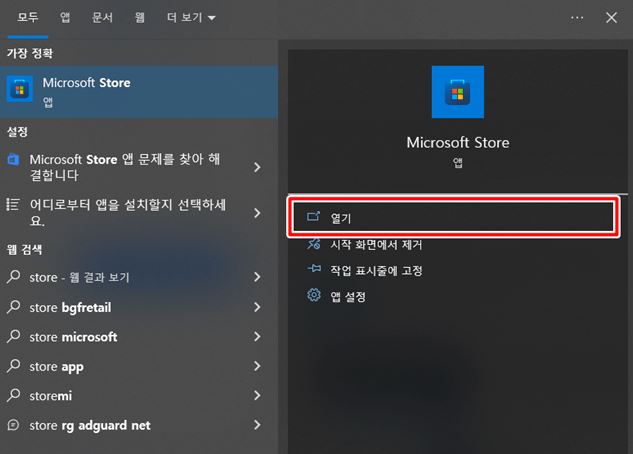Expand arrow for store 웹 결과 보기
The image size is (633, 454).
coord(257,277)
